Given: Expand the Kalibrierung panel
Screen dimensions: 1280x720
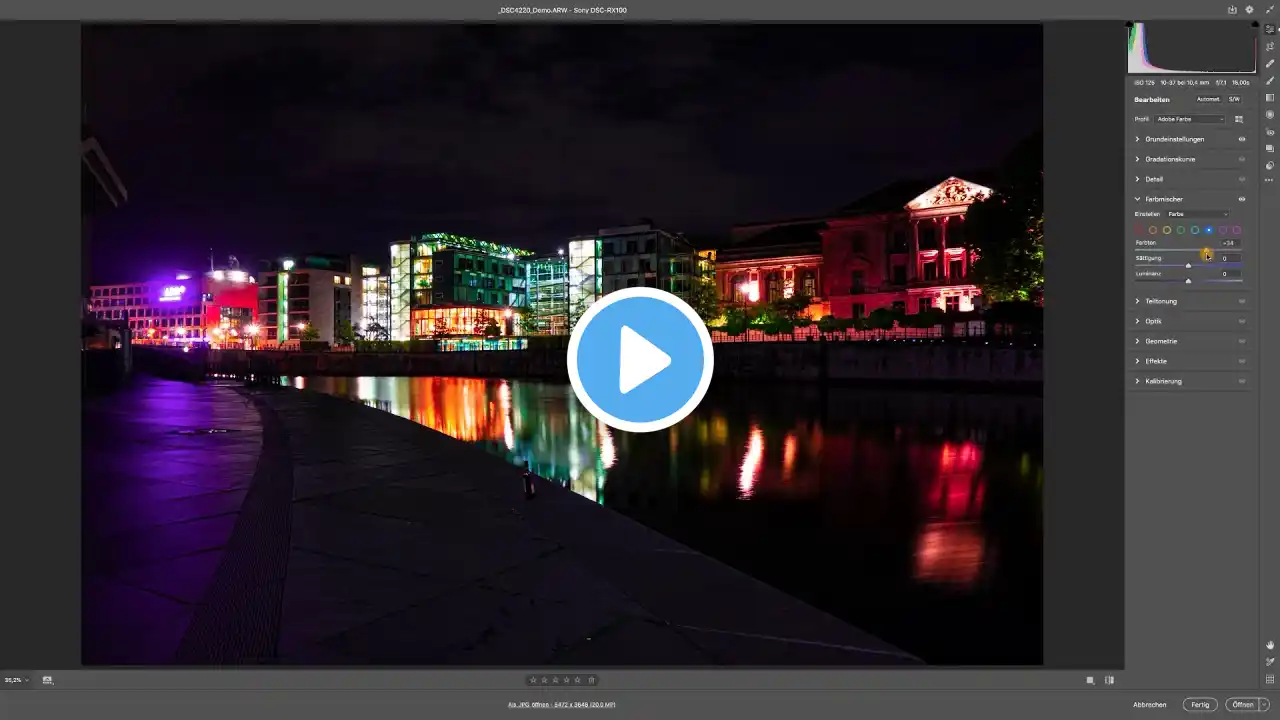Looking at the screenshot, I should 1138,381.
